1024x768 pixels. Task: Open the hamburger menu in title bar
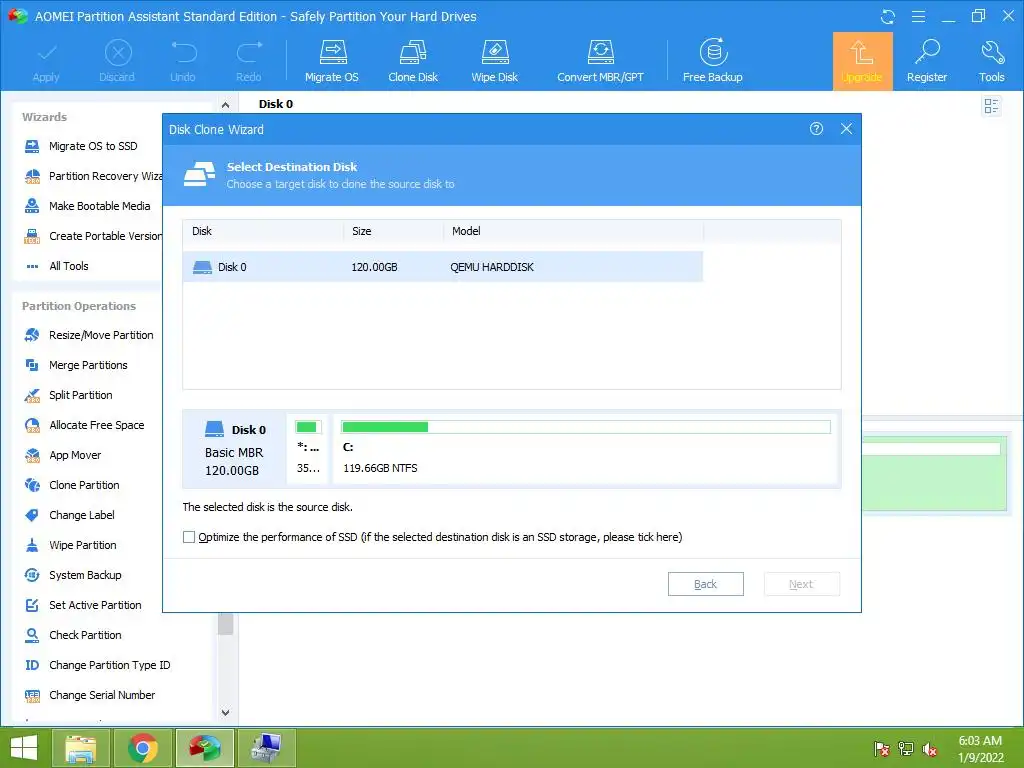(x=918, y=16)
